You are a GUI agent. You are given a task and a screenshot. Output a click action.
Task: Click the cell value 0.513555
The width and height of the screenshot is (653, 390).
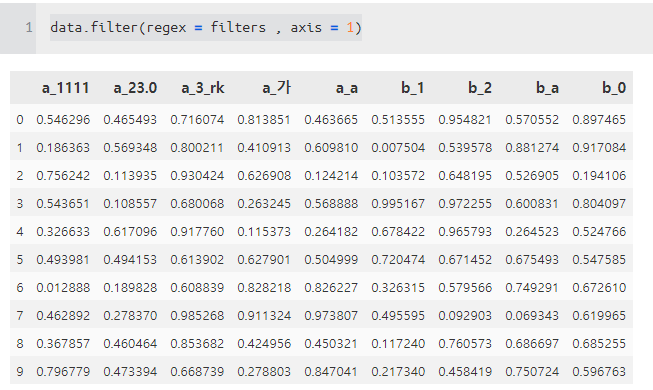tap(398, 120)
